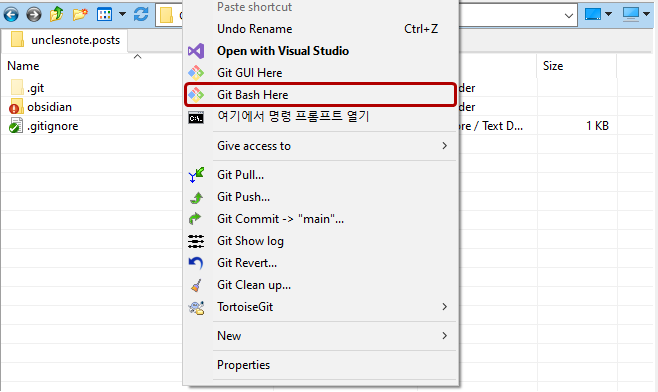This screenshot has width=658, height=392.
Task: Sort by the Size column header
Action: pos(553,66)
